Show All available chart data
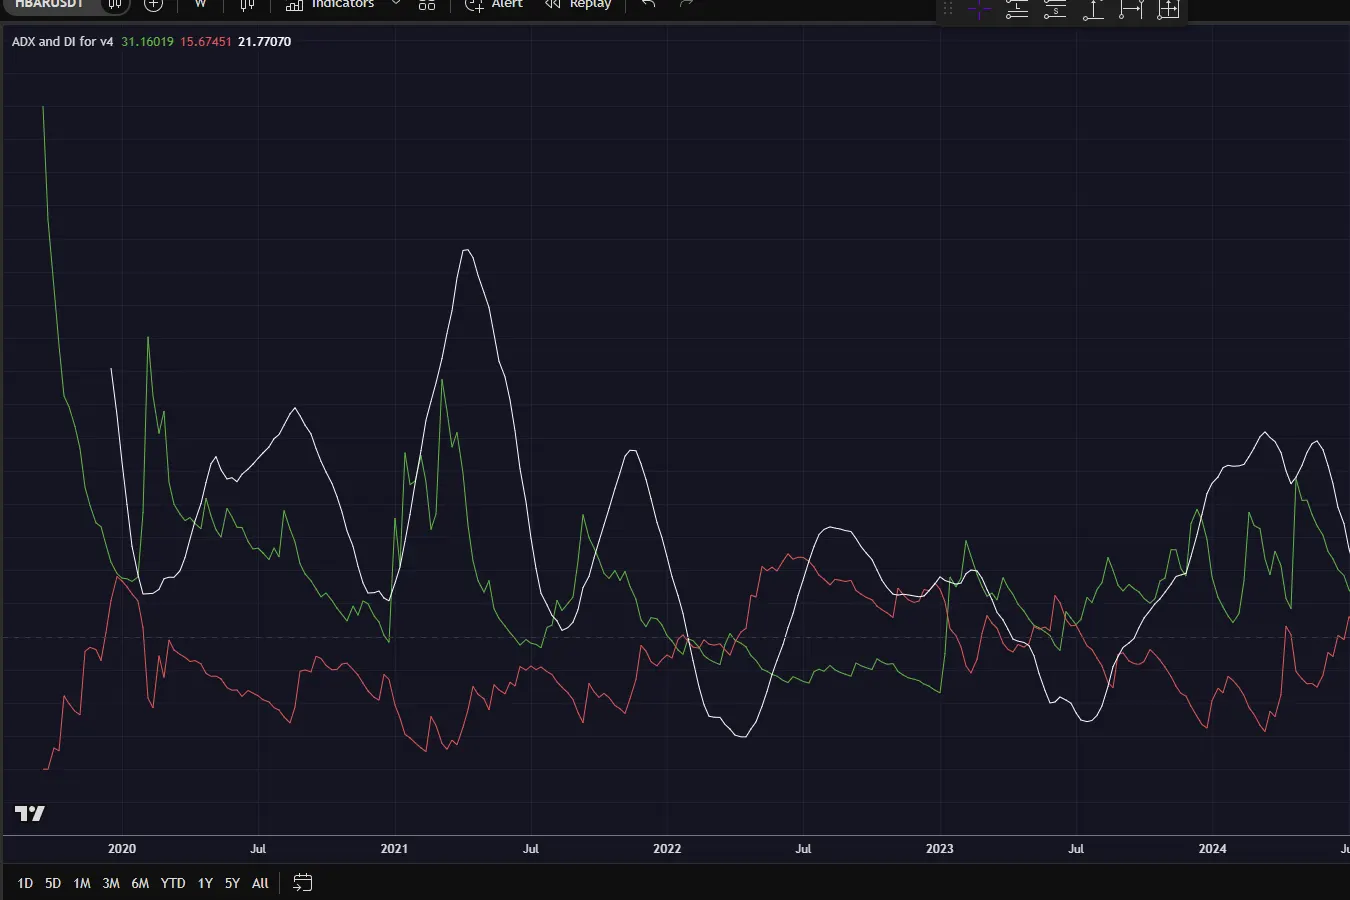 pos(260,883)
